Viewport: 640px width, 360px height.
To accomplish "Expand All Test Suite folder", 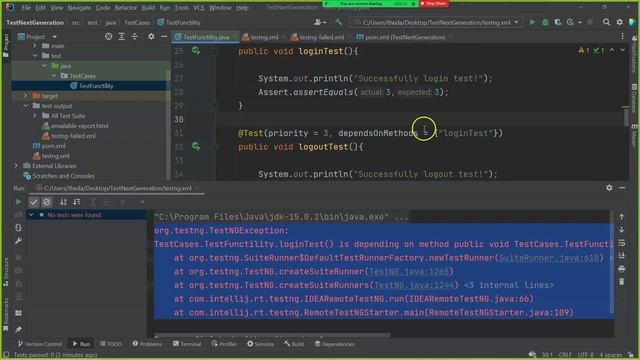I will coord(35,116).
